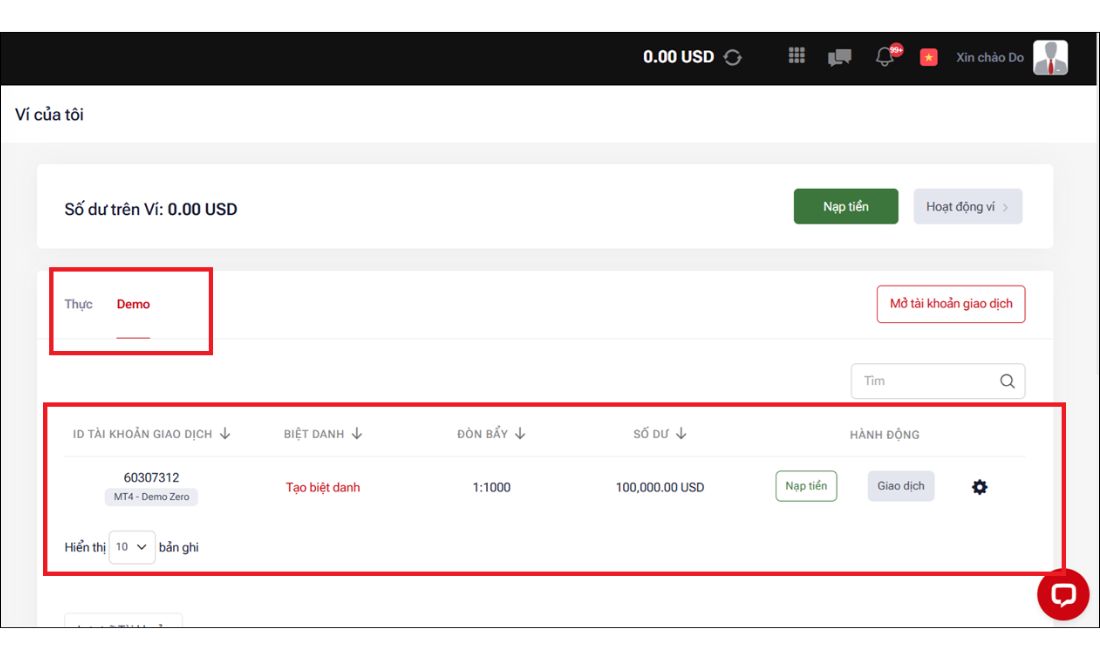Click the search magnifier icon

point(1007,381)
